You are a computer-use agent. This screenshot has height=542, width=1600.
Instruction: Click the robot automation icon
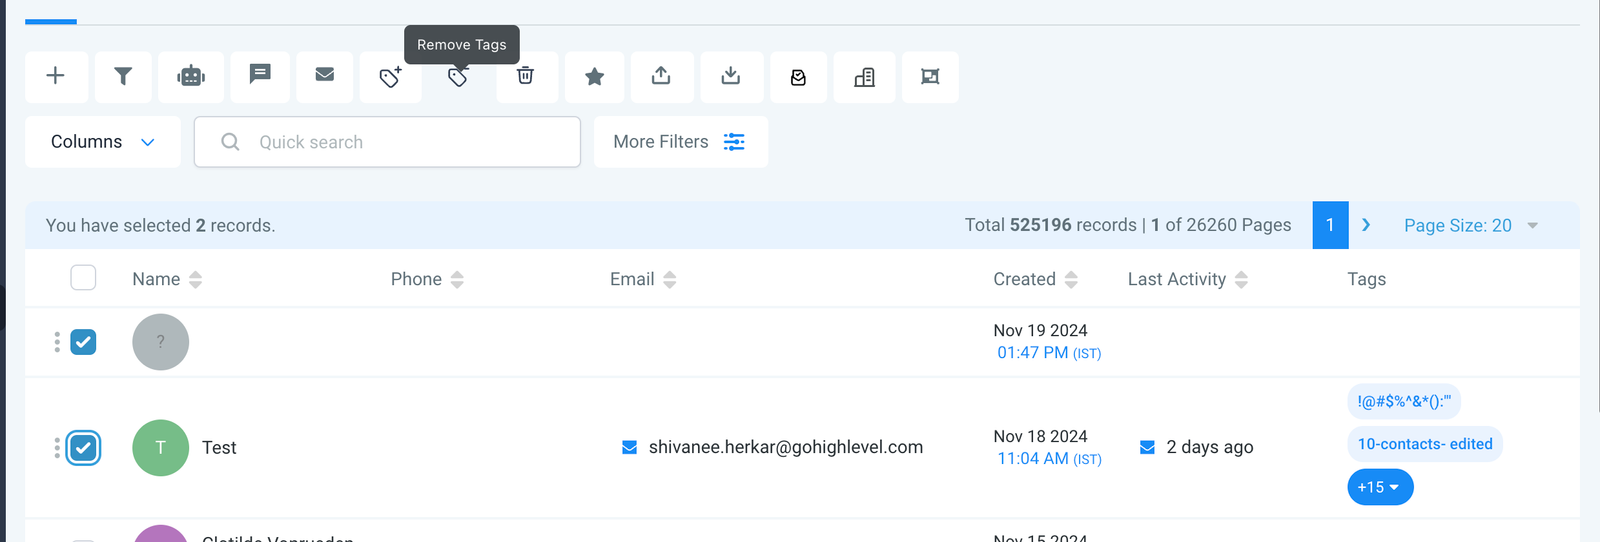[191, 76]
